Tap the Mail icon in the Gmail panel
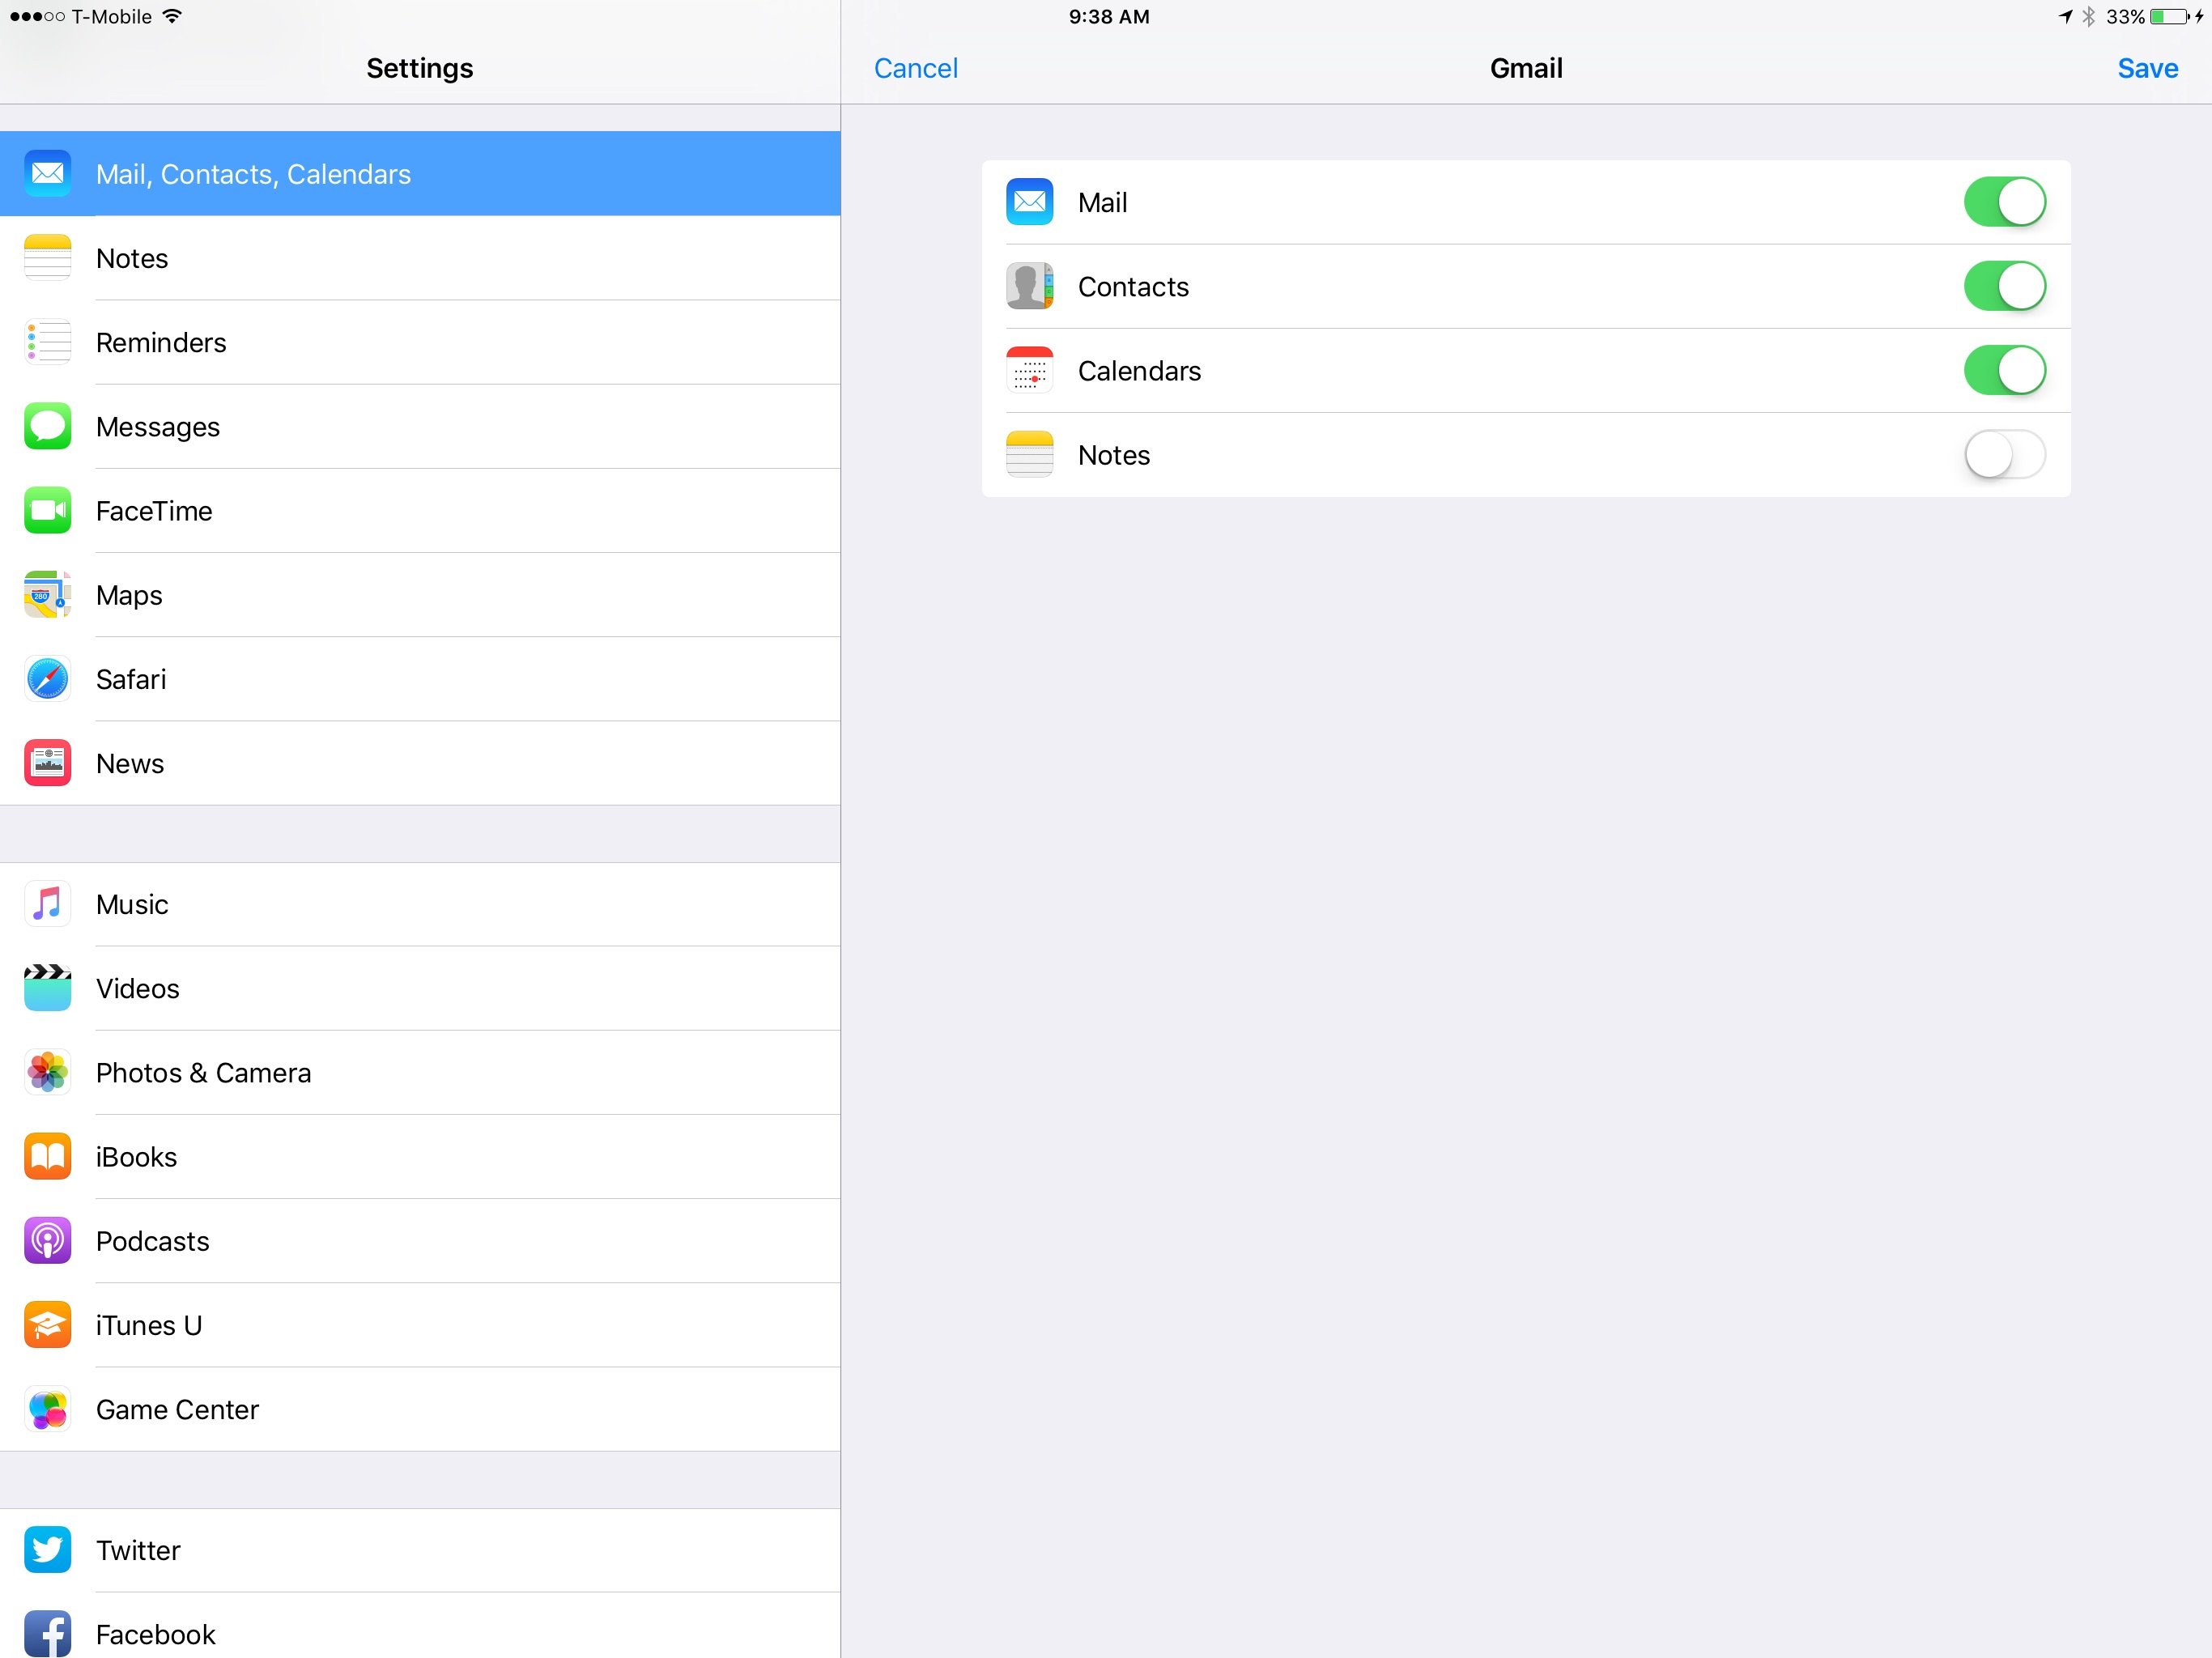This screenshot has width=2212, height=1658. (1029, 202)
